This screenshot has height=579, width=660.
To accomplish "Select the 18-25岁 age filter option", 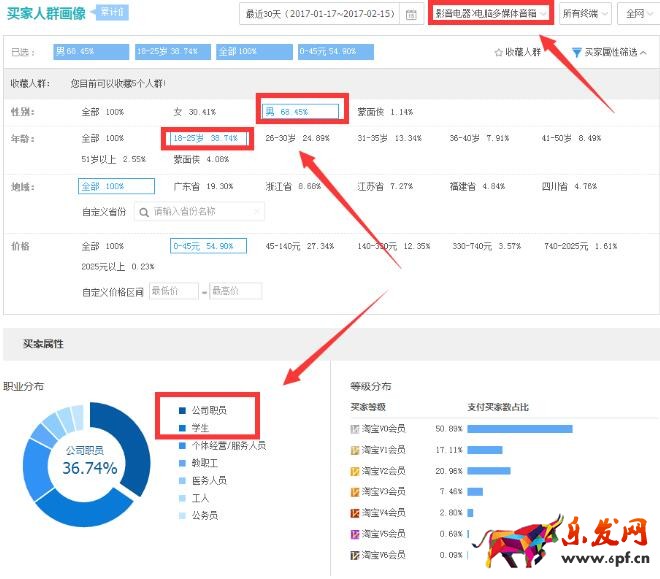I will [x=207, y=138].
